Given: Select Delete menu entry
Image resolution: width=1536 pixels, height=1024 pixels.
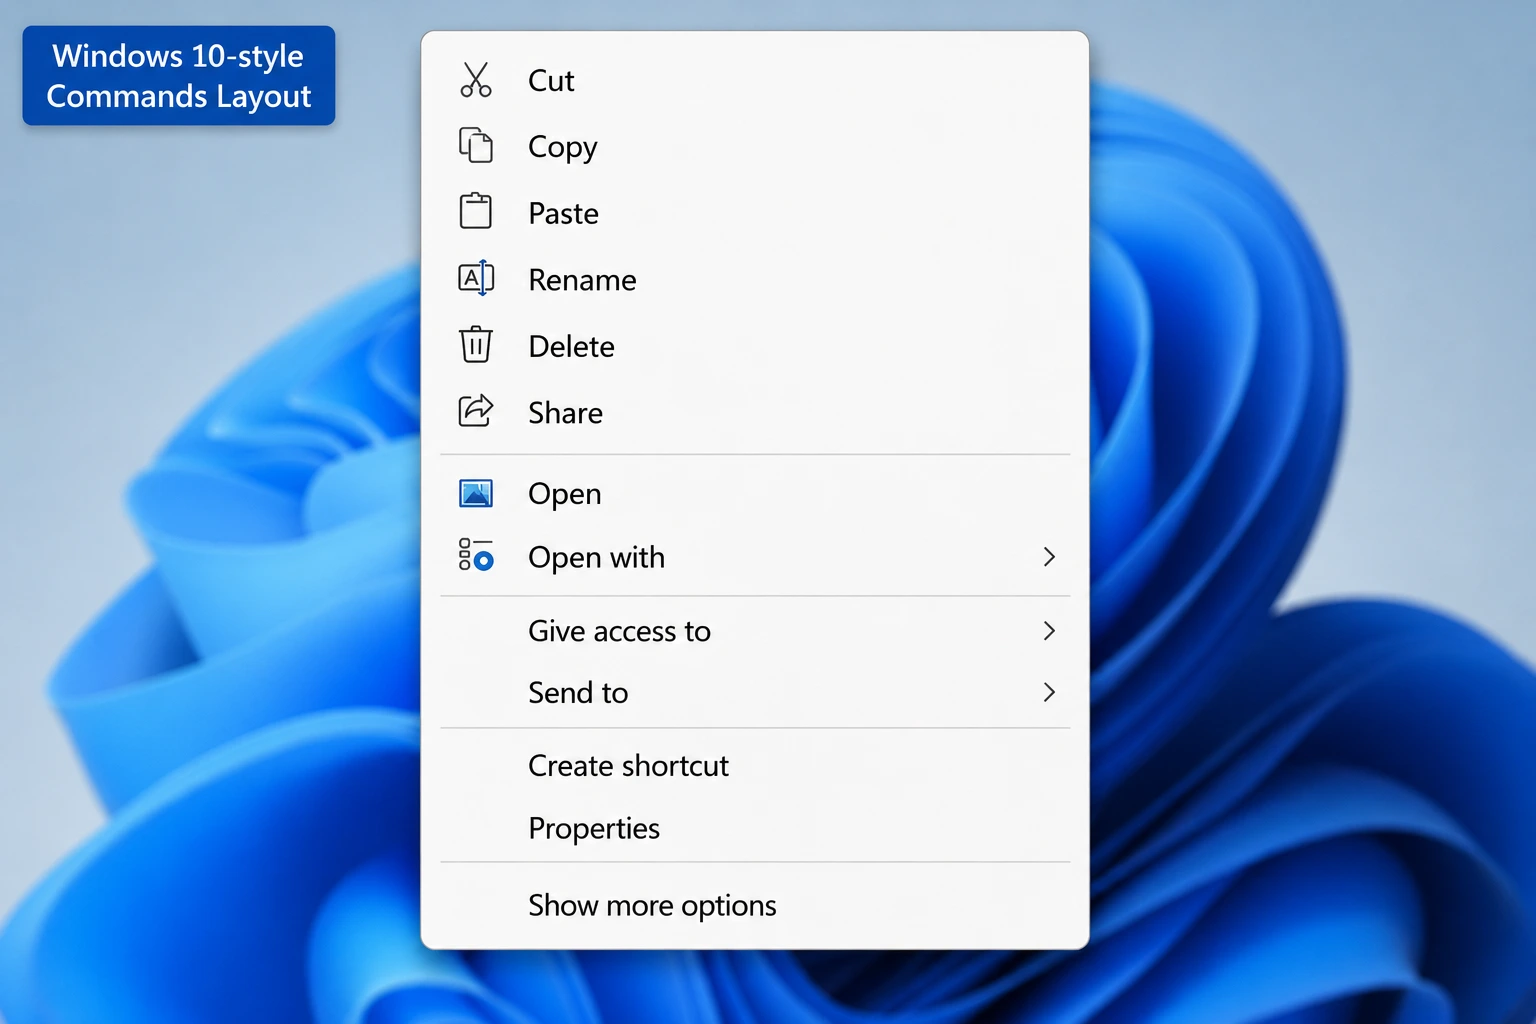Looking at the screenshot, I should click(755, 346).
